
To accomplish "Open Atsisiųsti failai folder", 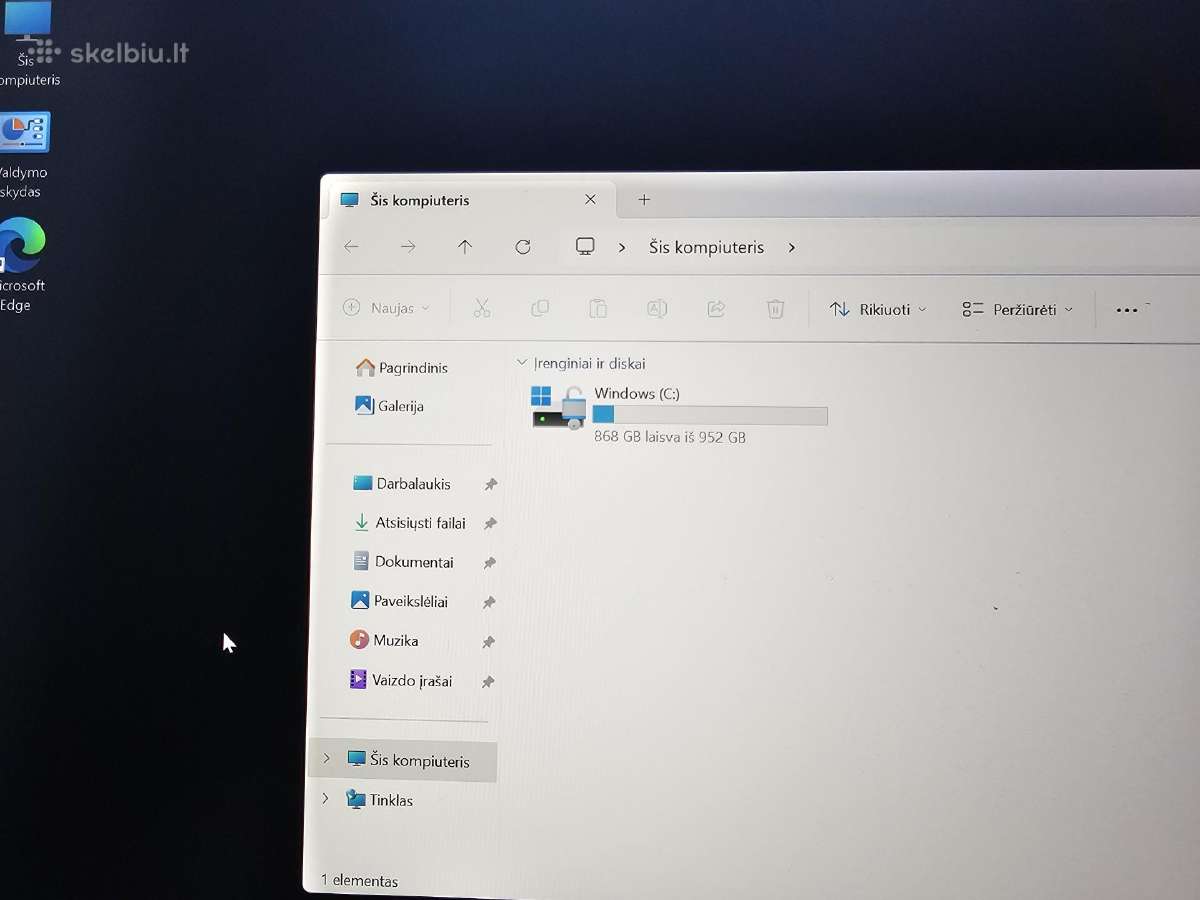I will [x=410, y=523].
